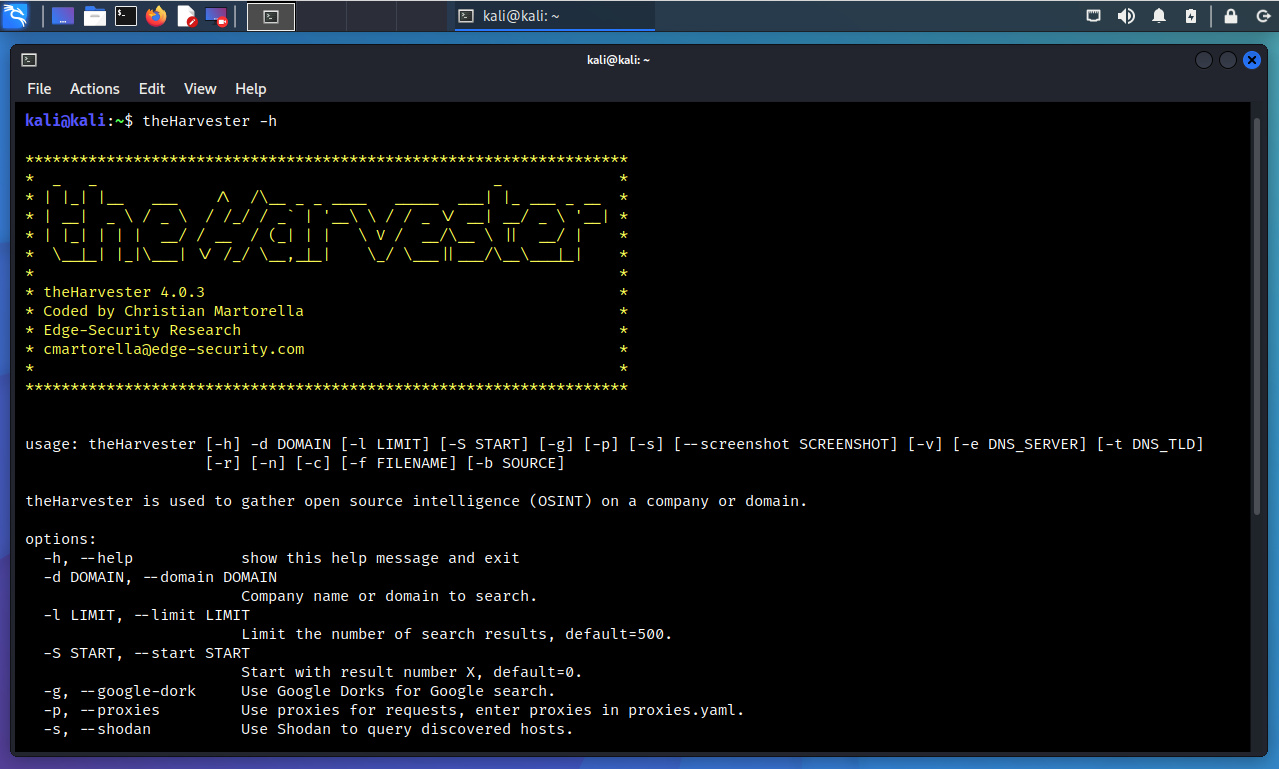Open the text editor launcher icon

[186, 16]
